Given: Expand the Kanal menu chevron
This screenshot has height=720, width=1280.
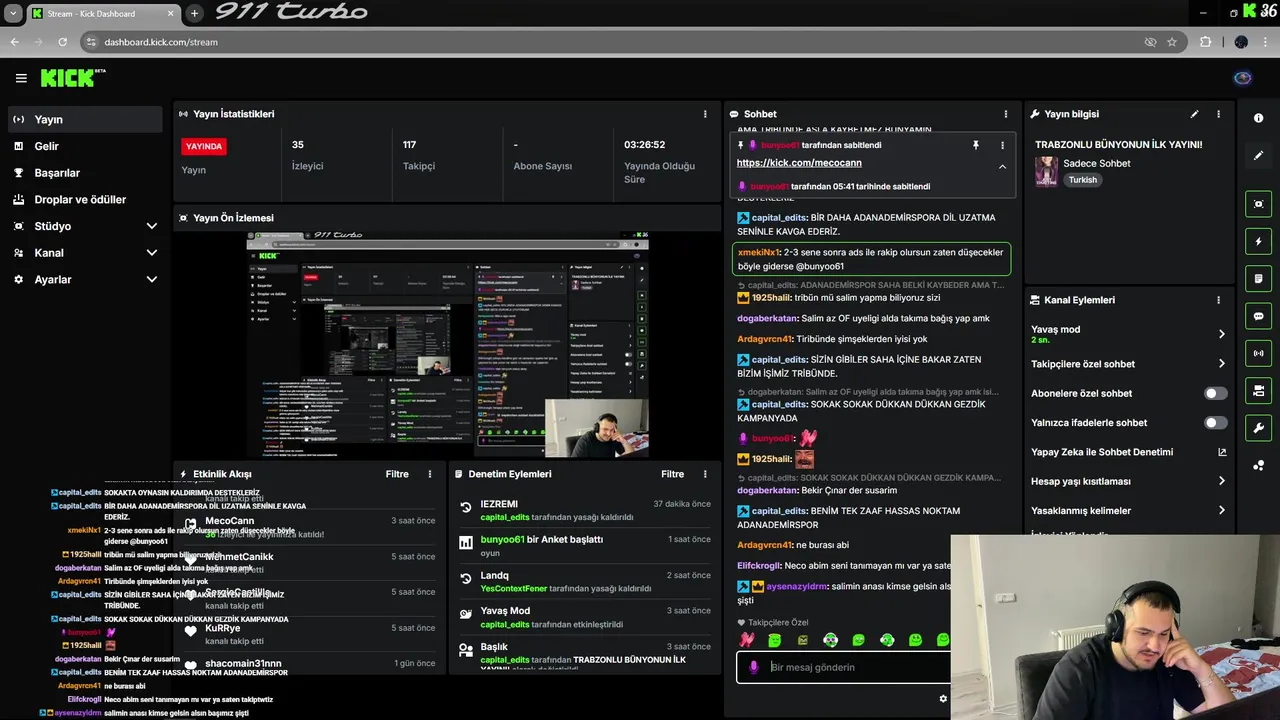Looking at the screenshot, I should pyautogui.click(x=151, y=253).
